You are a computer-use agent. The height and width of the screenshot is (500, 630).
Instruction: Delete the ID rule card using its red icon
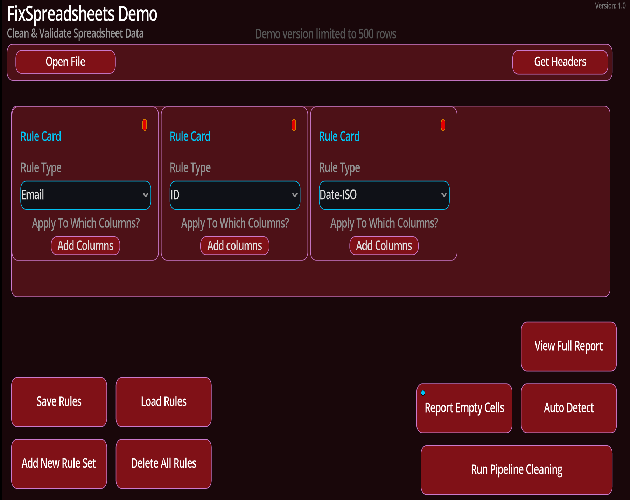[x=294, y=125]
